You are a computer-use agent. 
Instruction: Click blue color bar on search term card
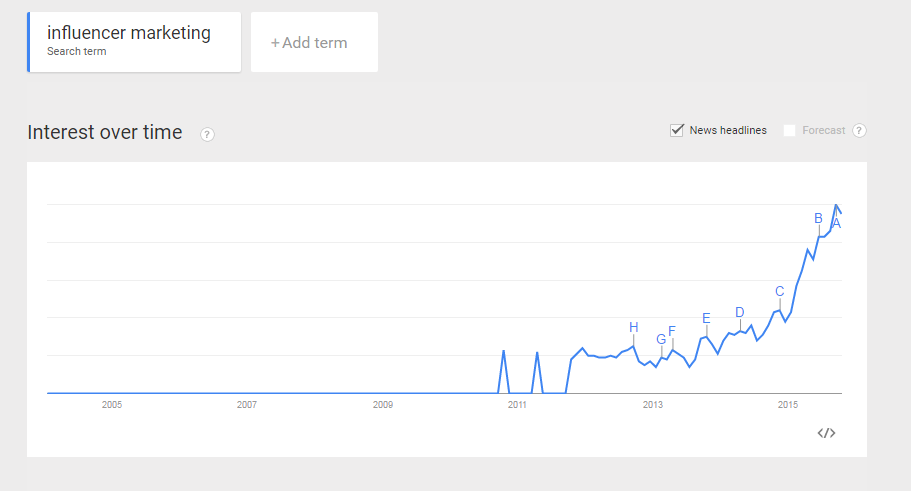coord(29,42)
